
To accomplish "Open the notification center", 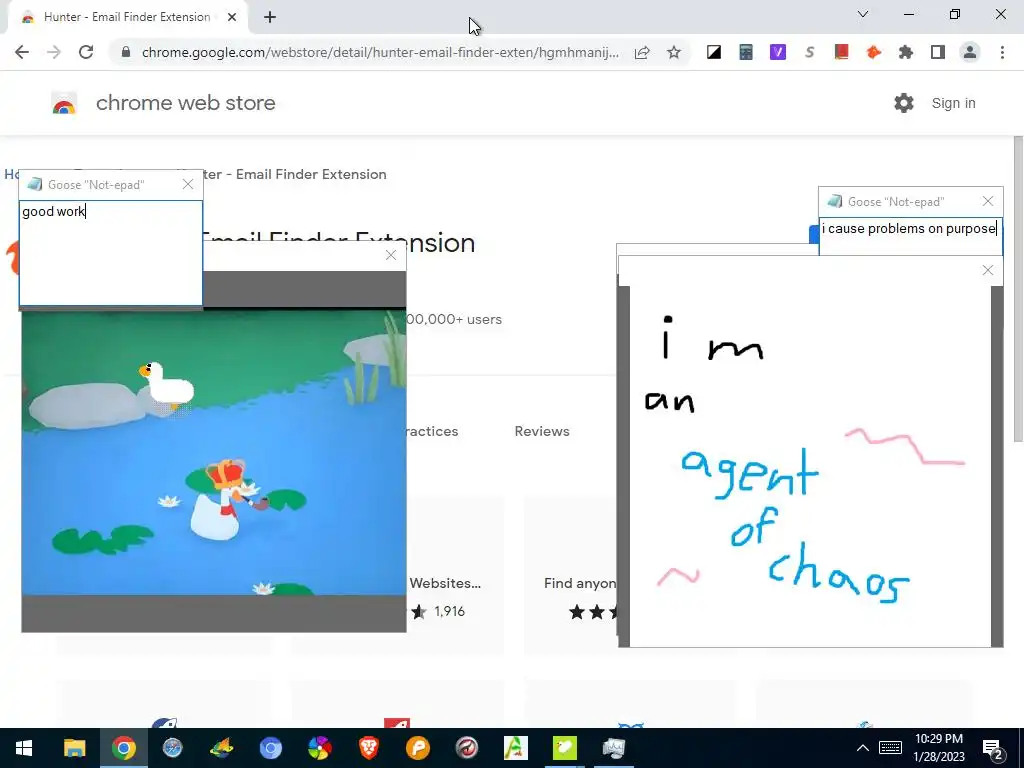I will point(994,748).
